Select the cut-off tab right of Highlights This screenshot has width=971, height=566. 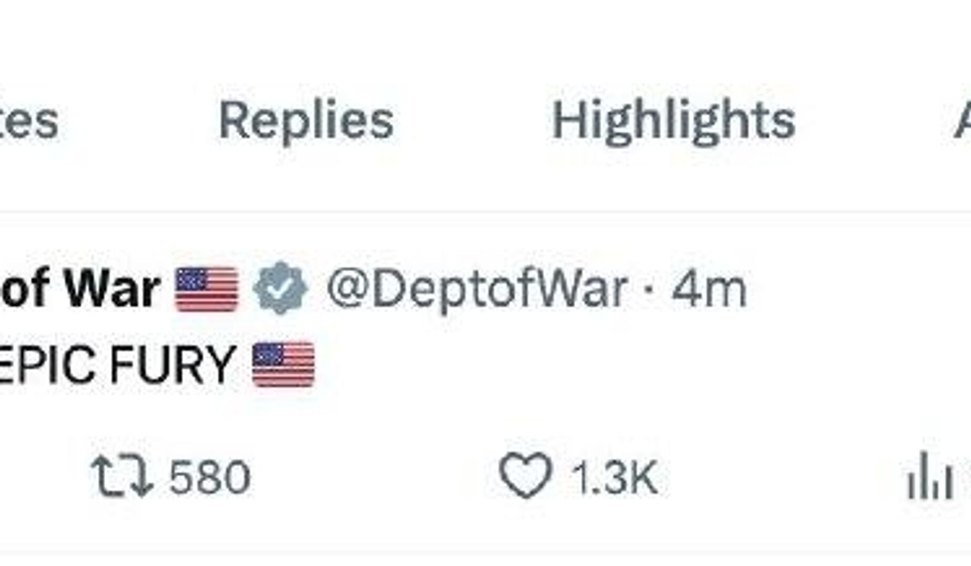tap(961, 121)
